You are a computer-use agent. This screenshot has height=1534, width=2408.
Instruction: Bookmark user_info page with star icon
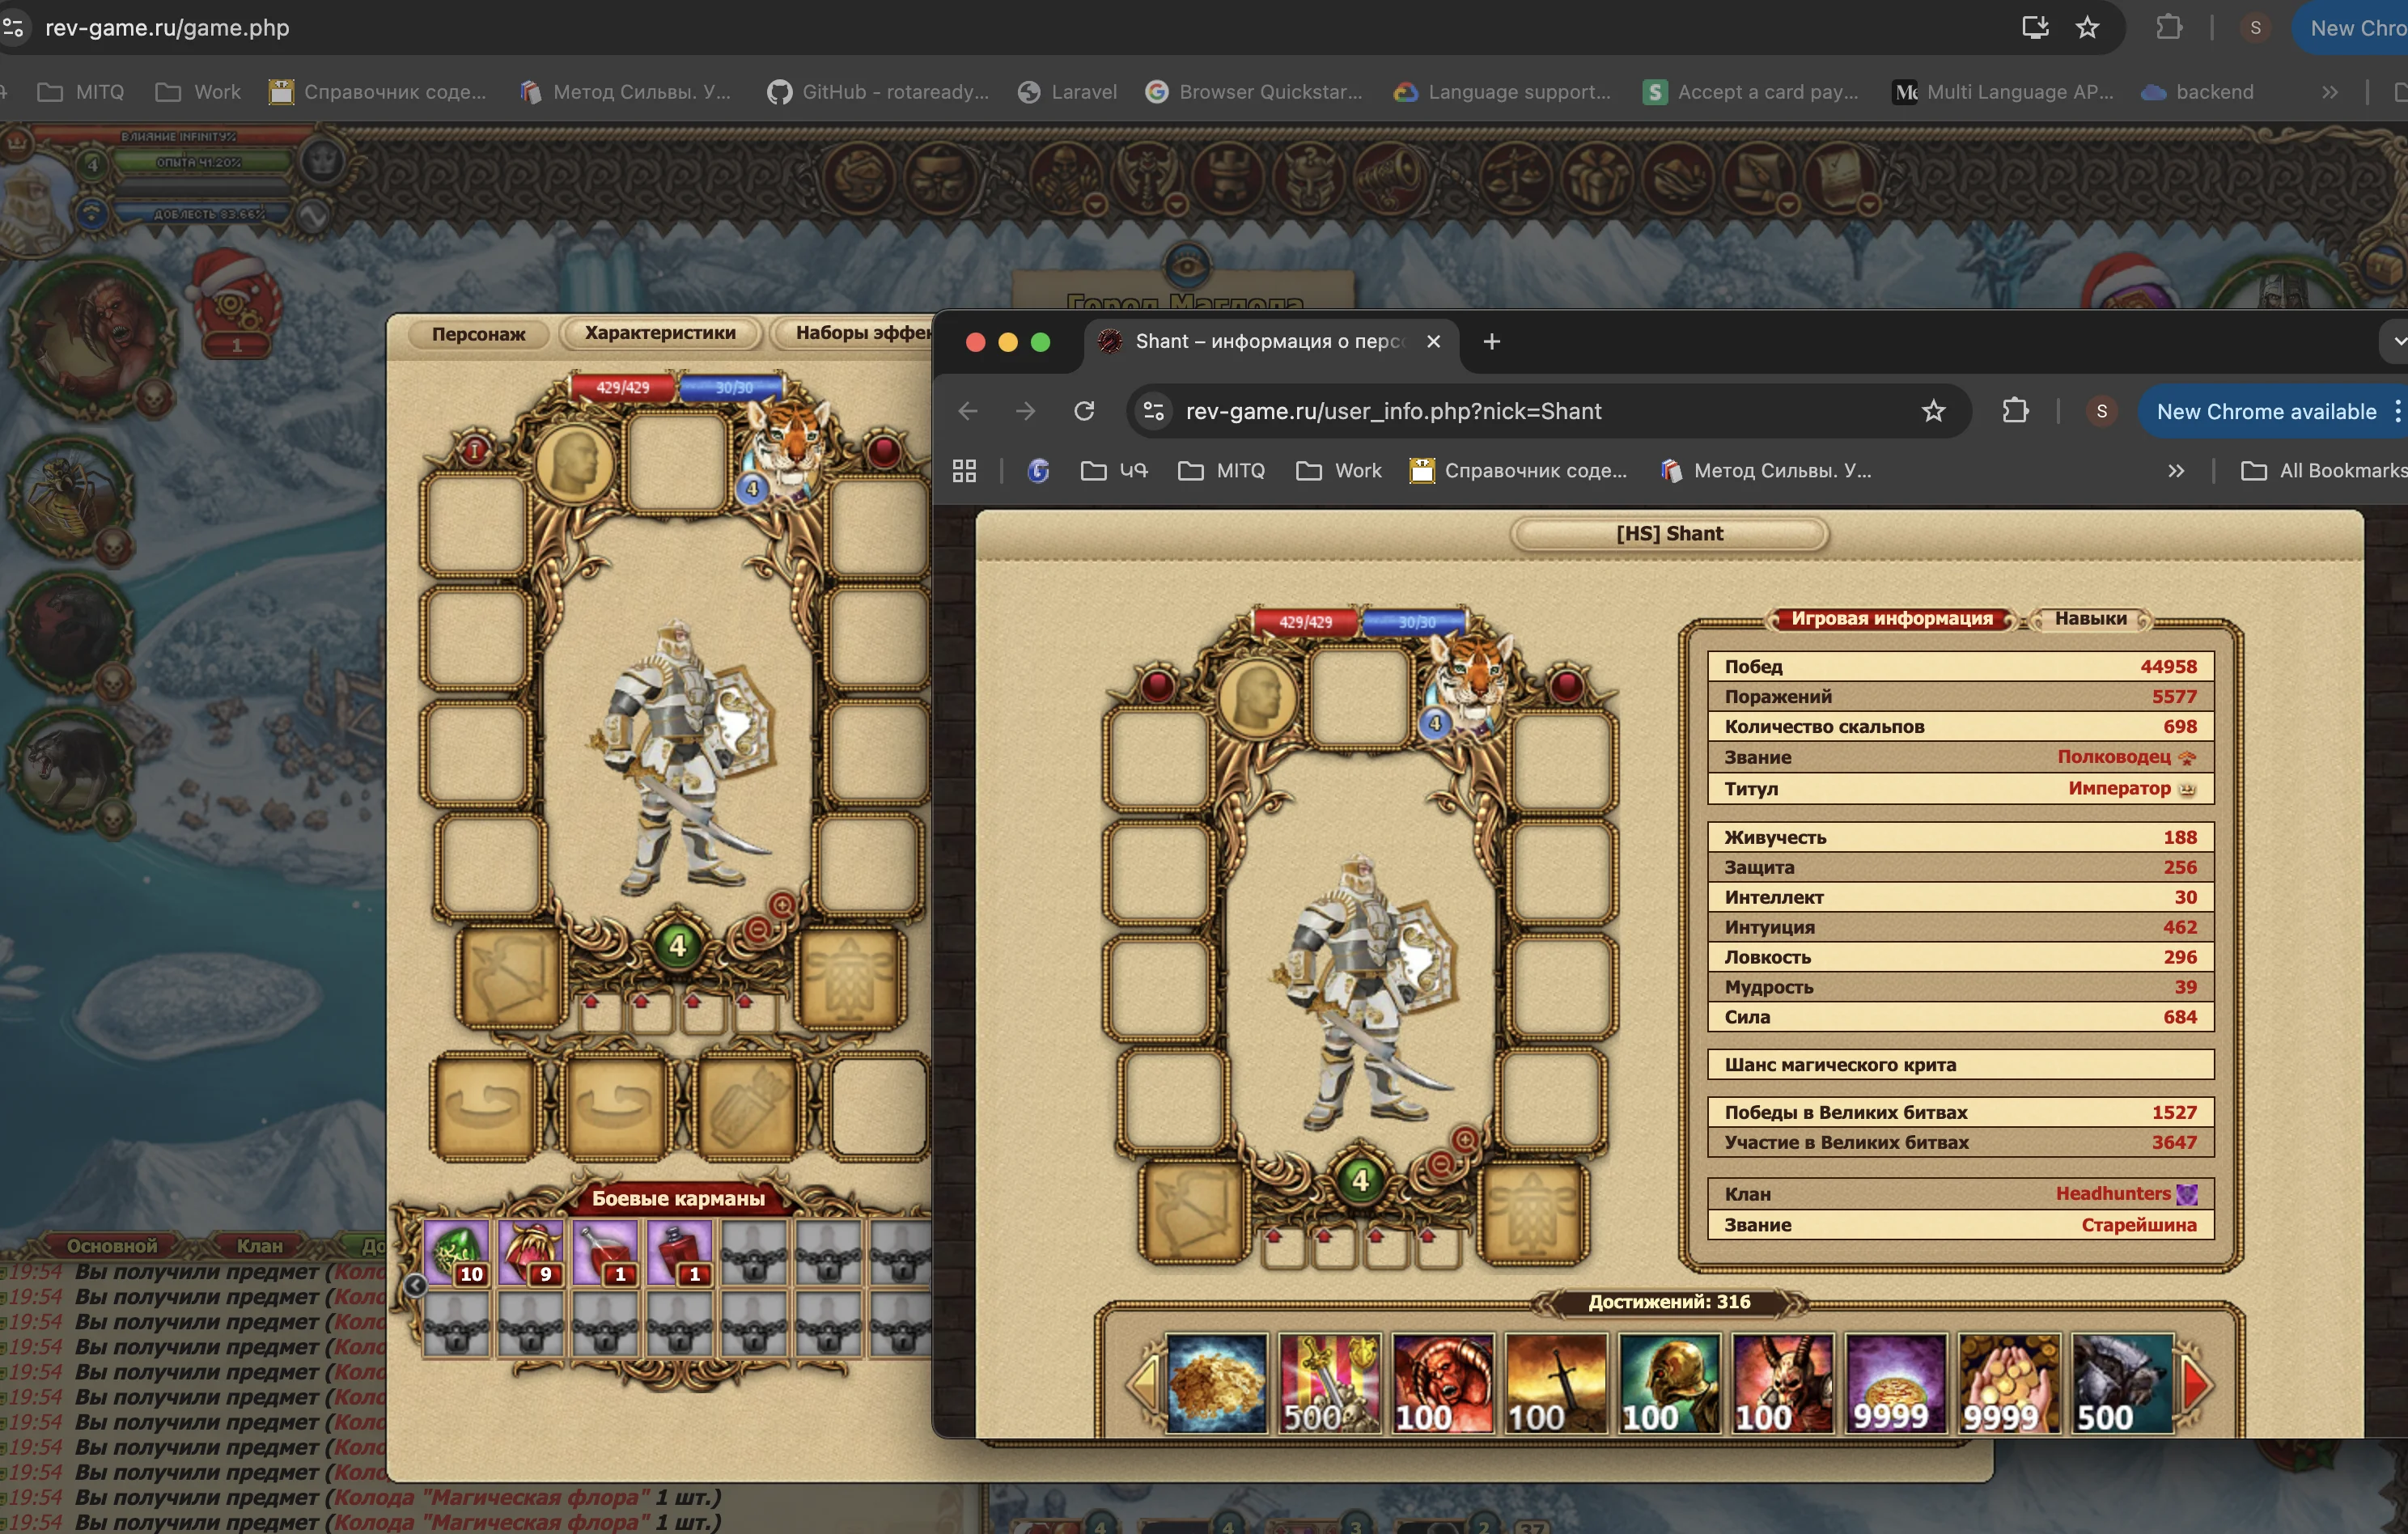click(1933, 411)
